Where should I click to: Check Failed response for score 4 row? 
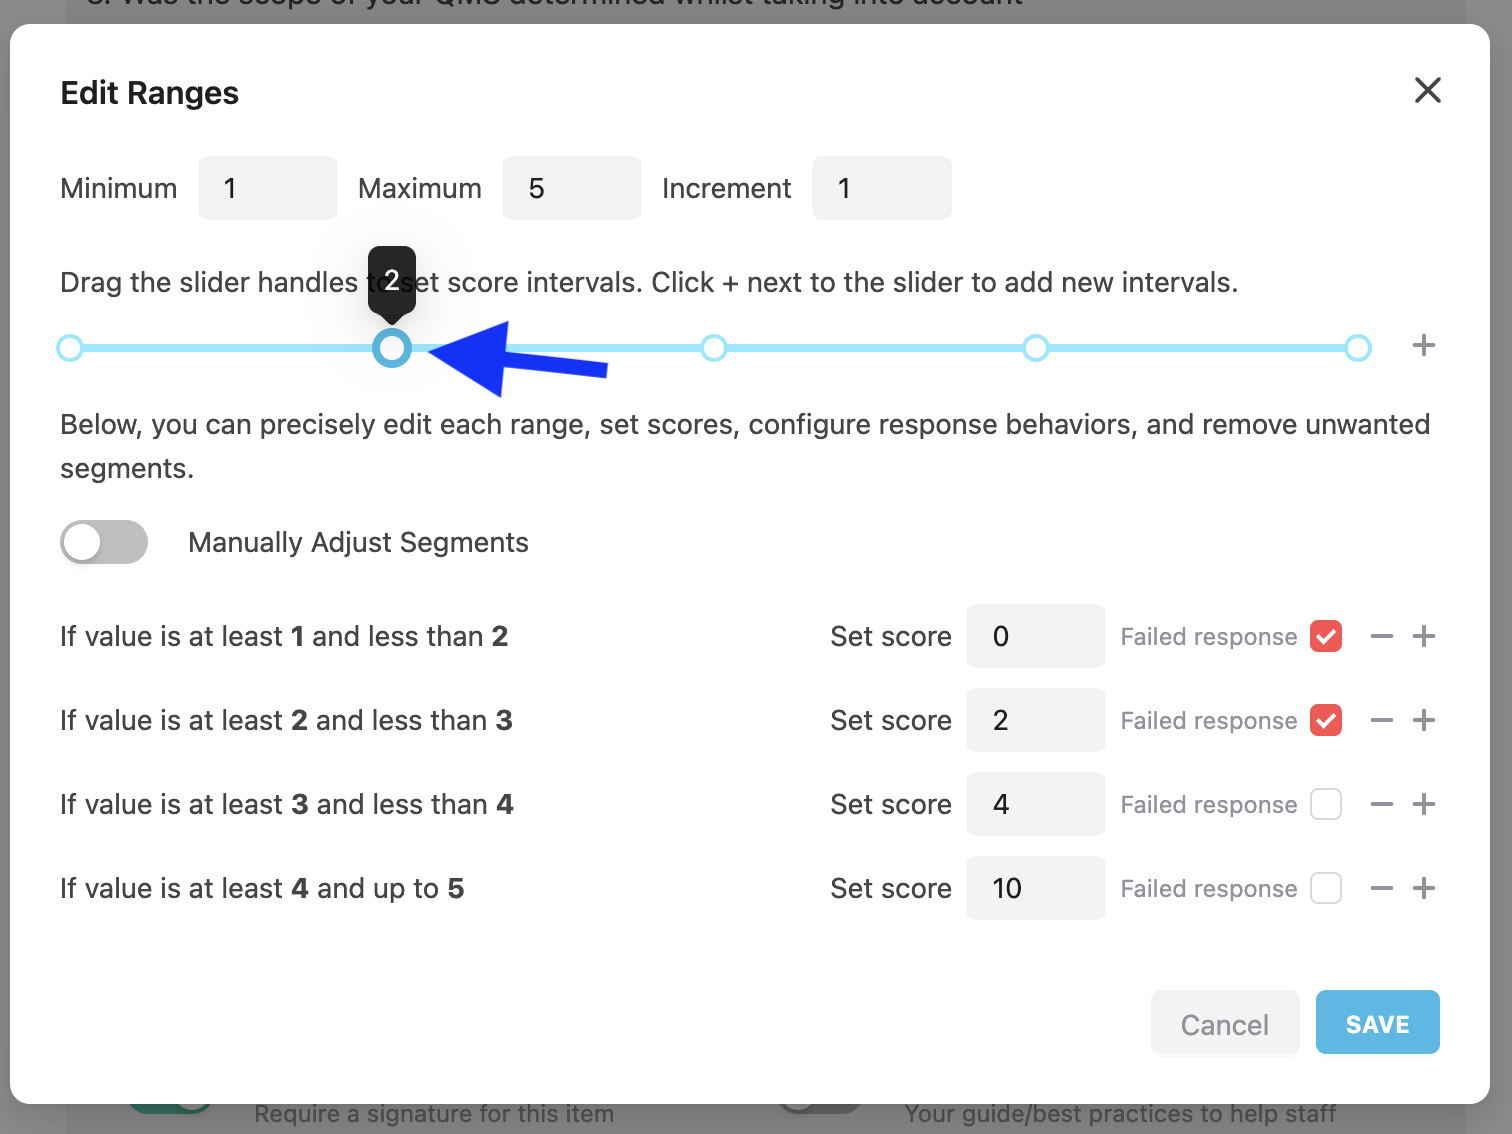1326,805
